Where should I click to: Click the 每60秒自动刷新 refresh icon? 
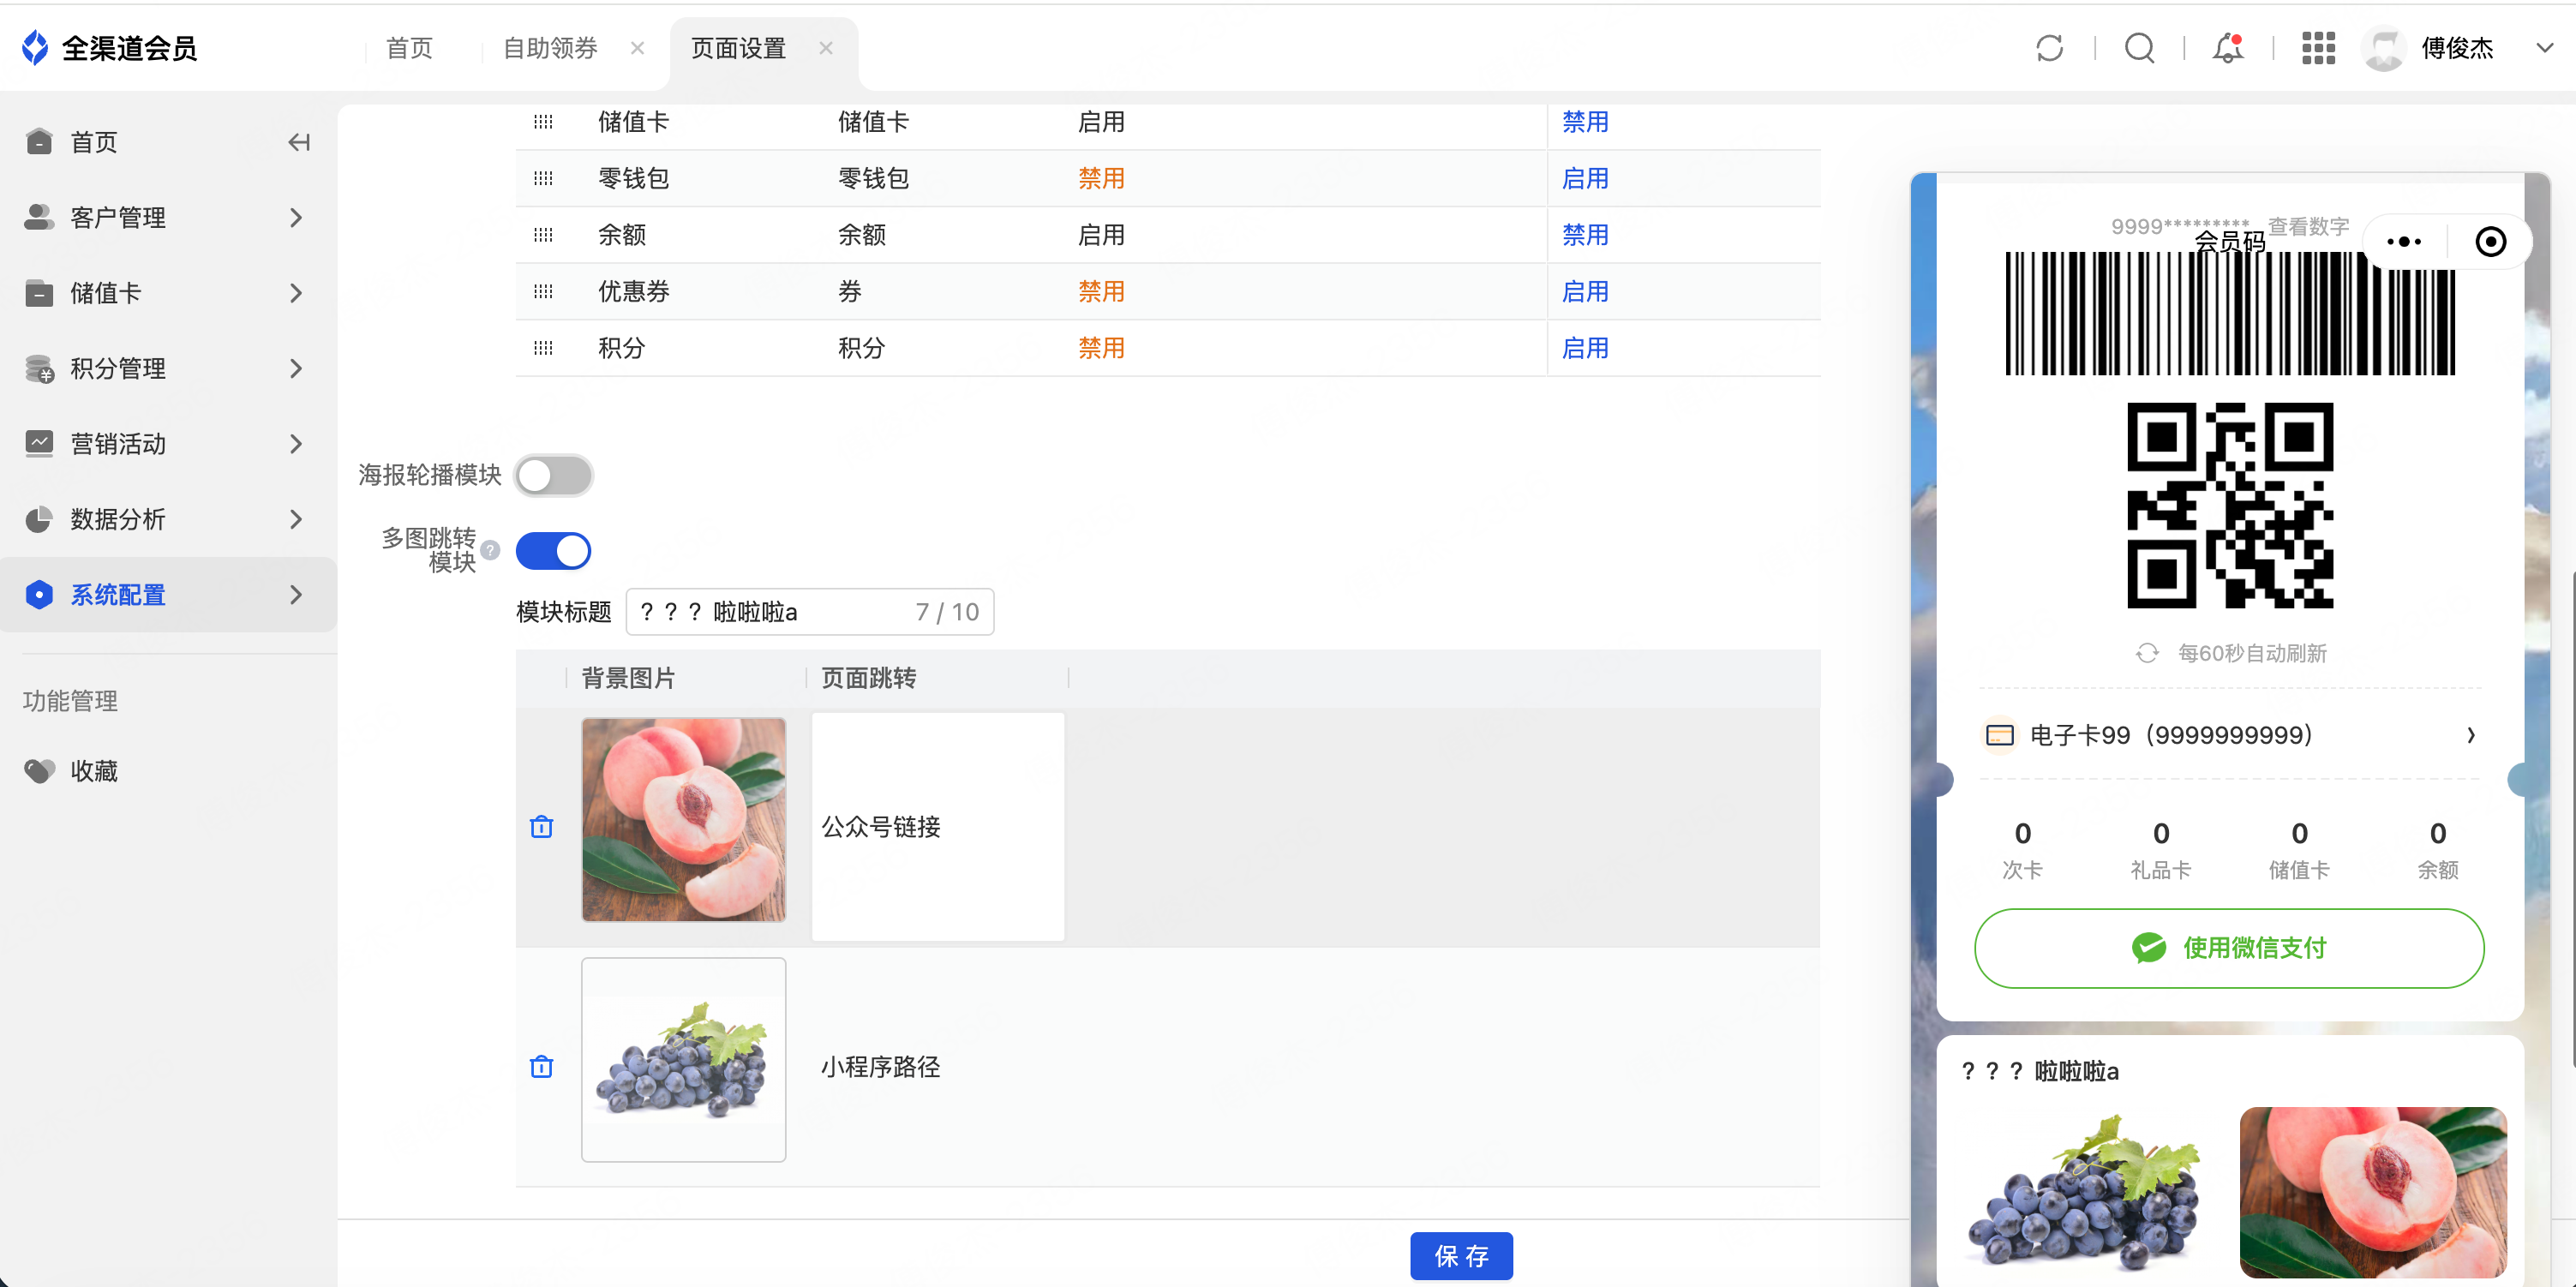(2147, 653)
